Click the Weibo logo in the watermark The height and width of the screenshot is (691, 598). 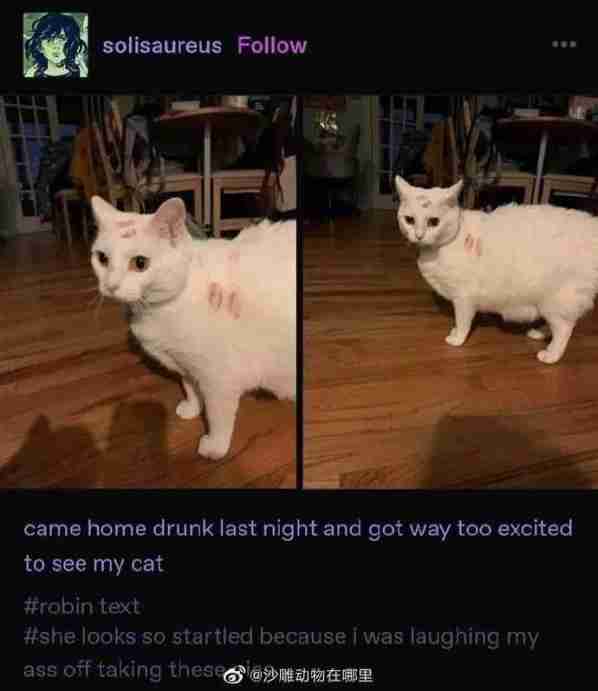[x=234, y=675]
